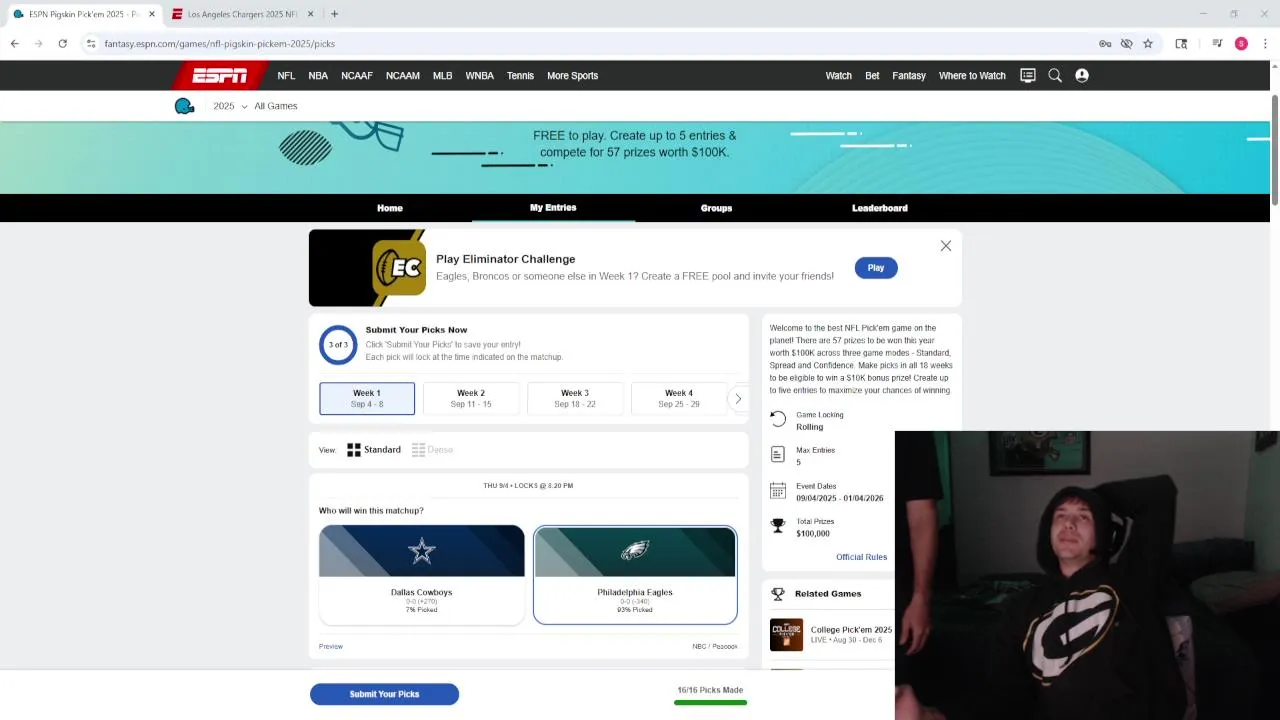Select the Week 3 Sep 18 - 22 tab
This screenshot has width=1280, height=720.
click(x=575, y=398)
